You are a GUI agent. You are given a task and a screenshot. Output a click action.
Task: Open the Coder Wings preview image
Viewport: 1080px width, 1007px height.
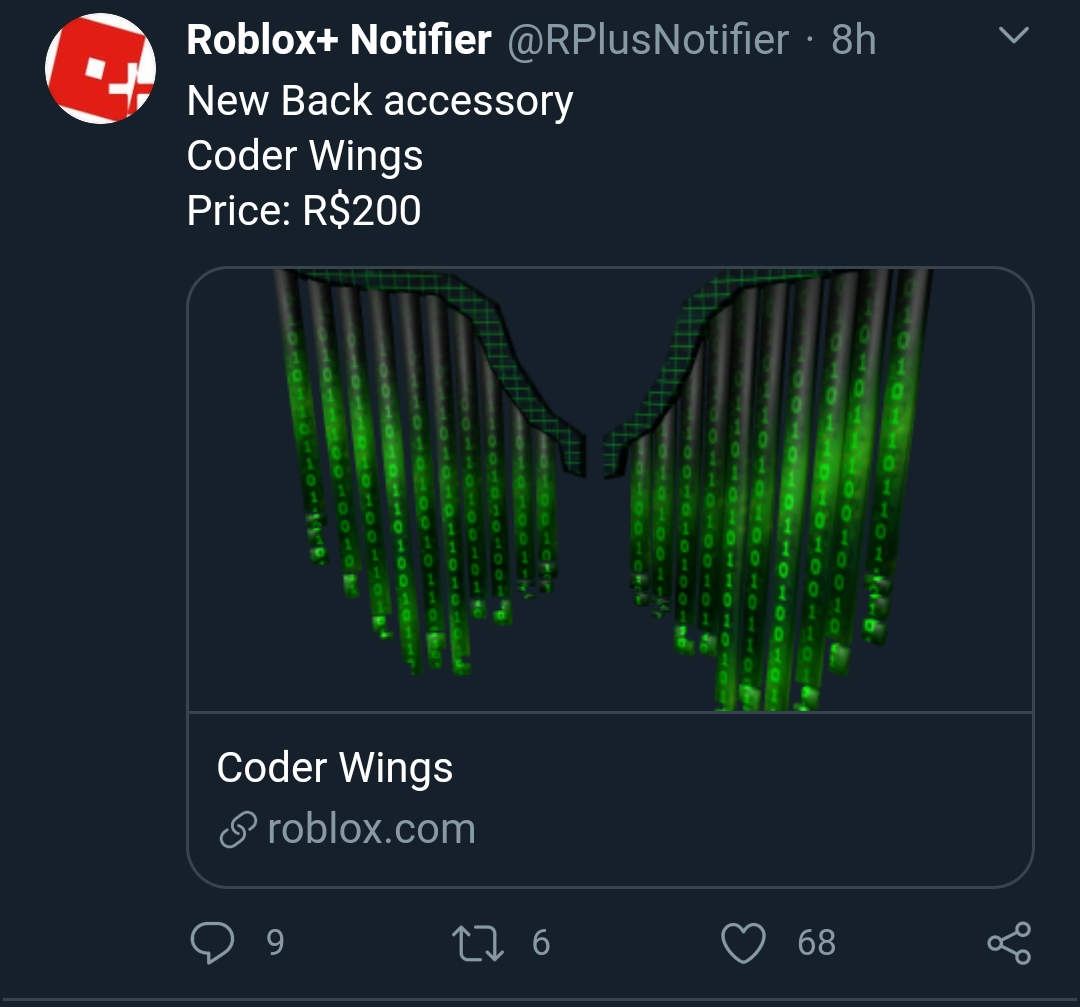pyautogui.click(x=610, y=490)
